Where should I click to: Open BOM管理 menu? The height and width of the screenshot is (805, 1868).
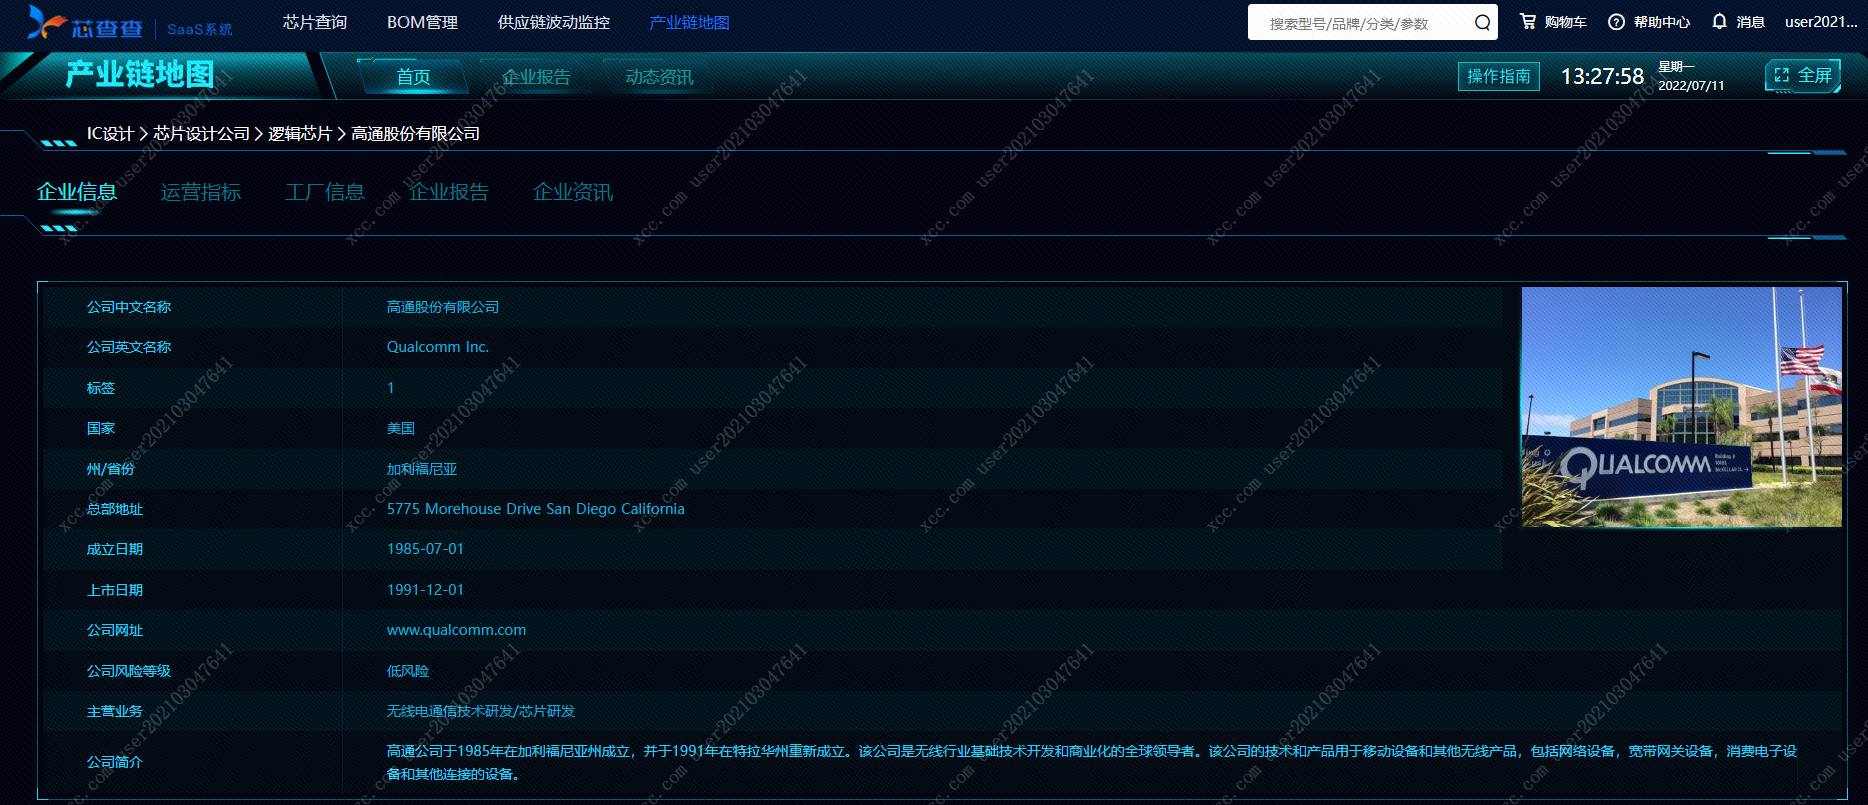[422, 22]
